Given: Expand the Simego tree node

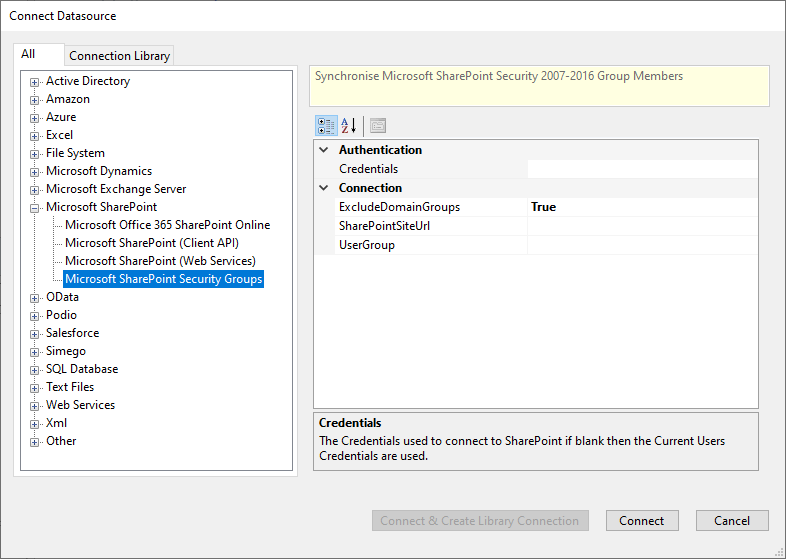Looking at the screenshot, I should tap(34, 352).
